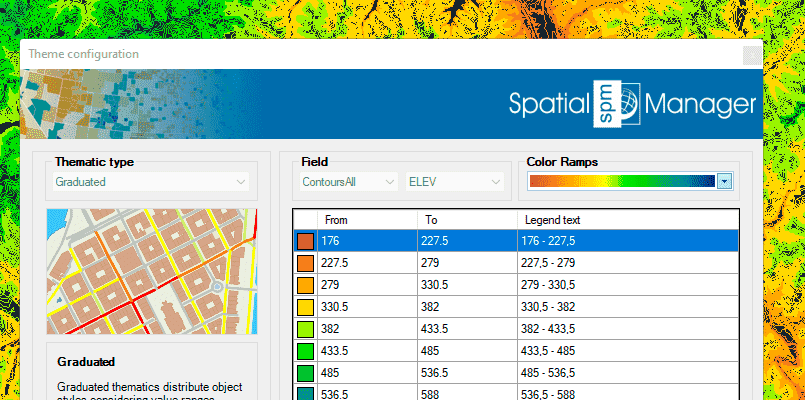Select the To value 433.5 cell
The image size is (805, 400).
pos(466,329)
